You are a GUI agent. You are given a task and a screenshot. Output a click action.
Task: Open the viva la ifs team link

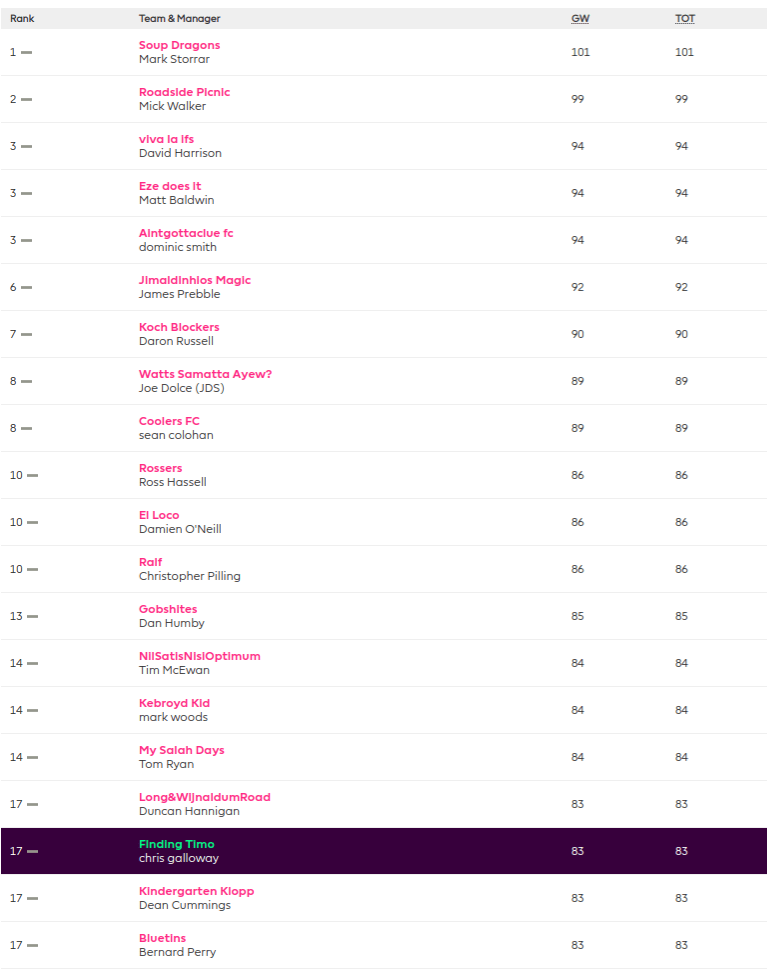[x=166, y=139]
